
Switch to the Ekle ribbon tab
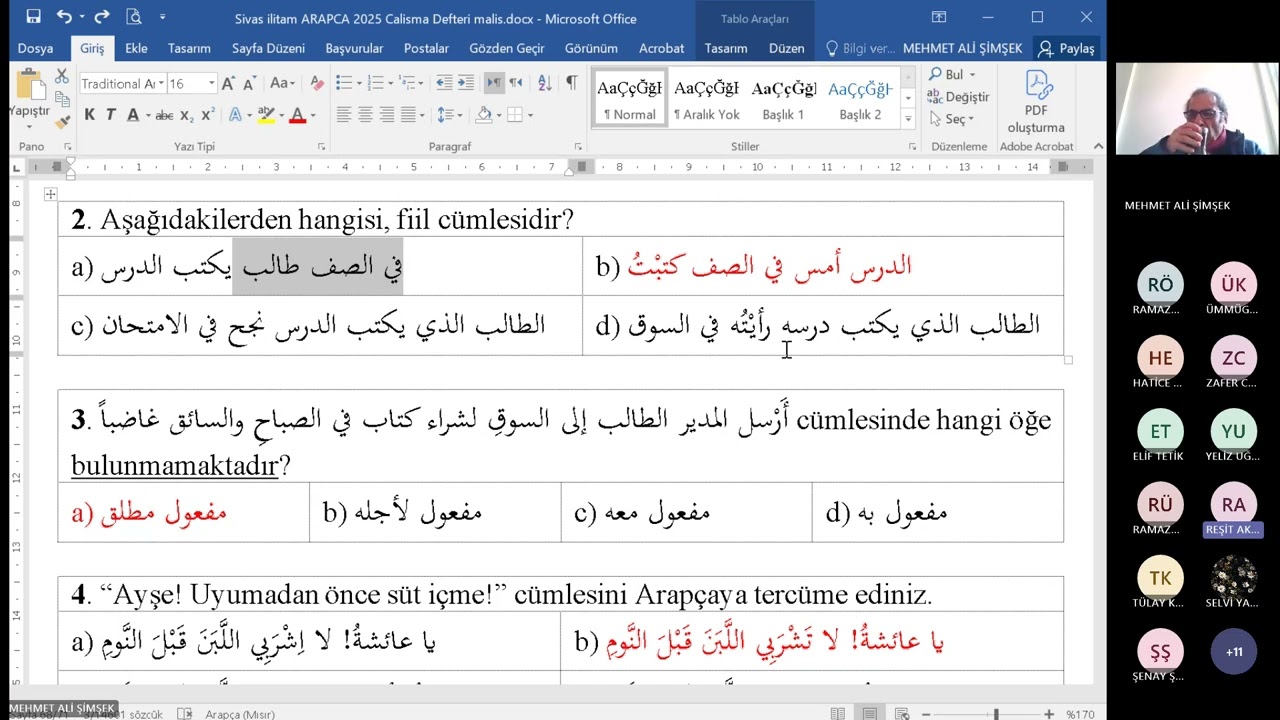point(136,48)
